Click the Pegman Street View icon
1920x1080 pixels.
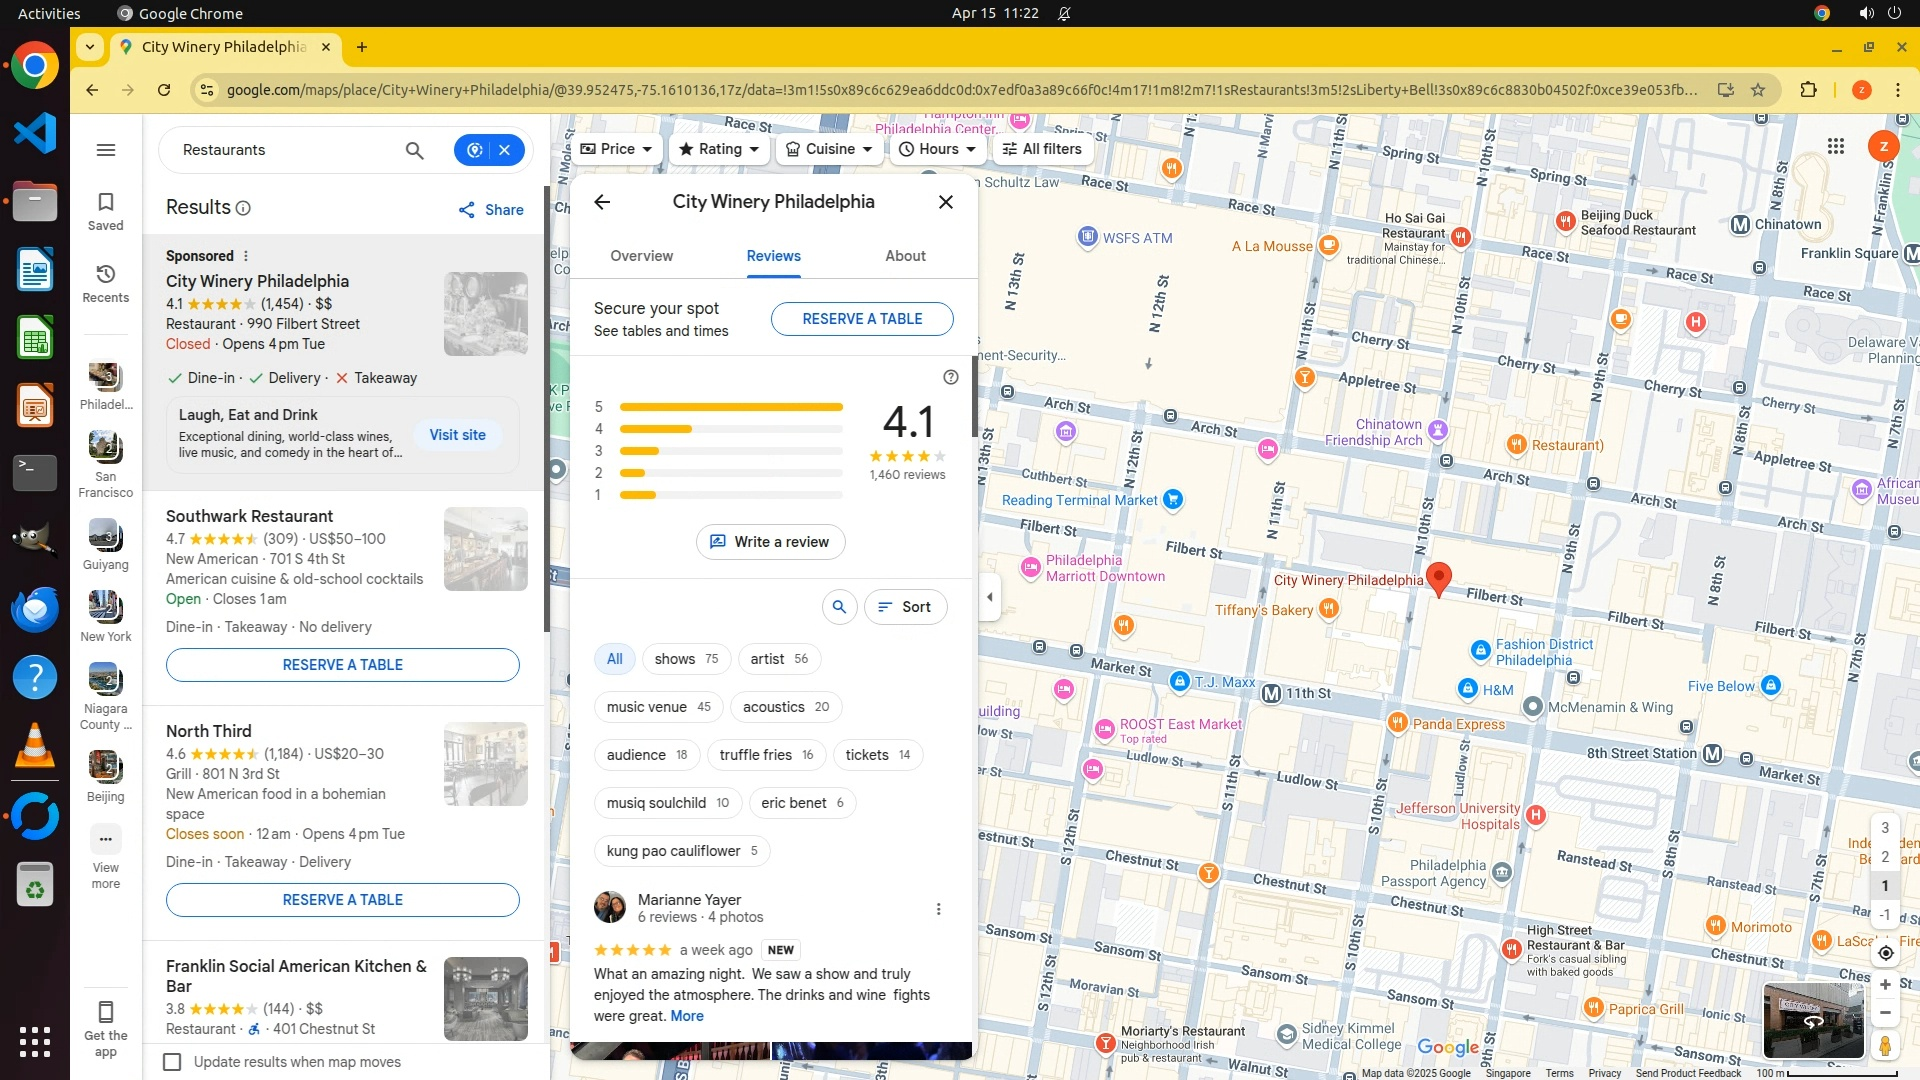click(1885, 1046)
